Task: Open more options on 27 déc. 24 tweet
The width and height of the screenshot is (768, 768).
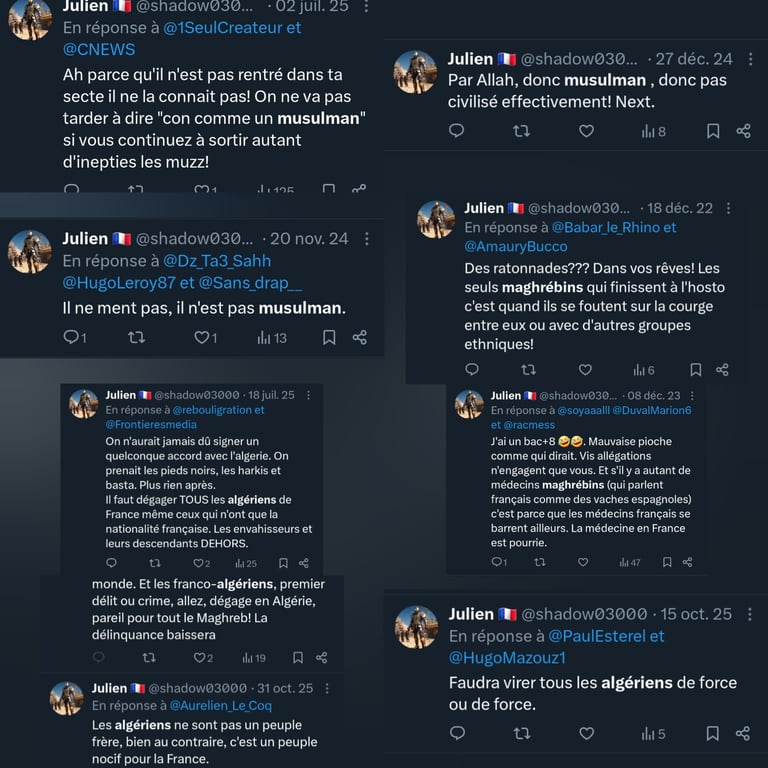Action: (x=750, y=59)
